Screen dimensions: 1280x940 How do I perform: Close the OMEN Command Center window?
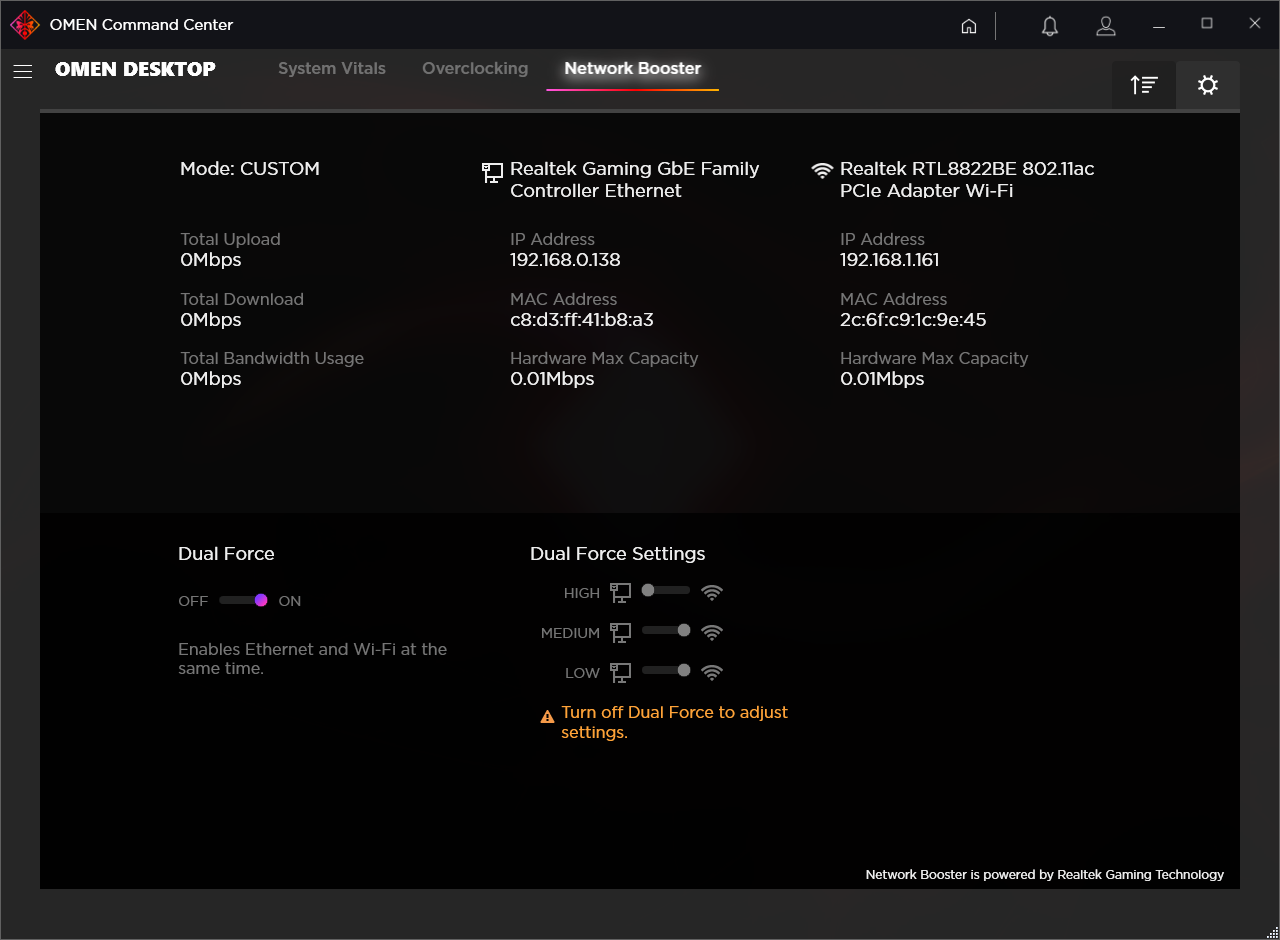point(1255,24)
